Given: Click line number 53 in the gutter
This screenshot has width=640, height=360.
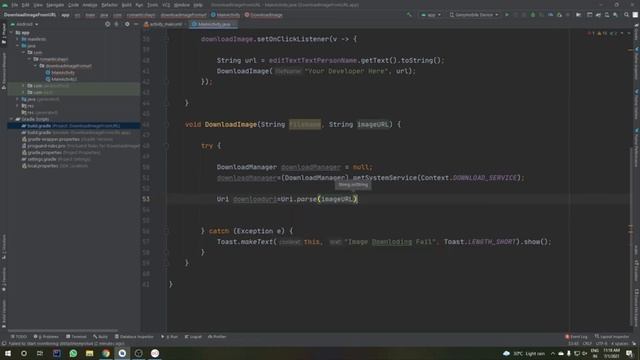Looking at the screenshot, I should pos(146,199).
